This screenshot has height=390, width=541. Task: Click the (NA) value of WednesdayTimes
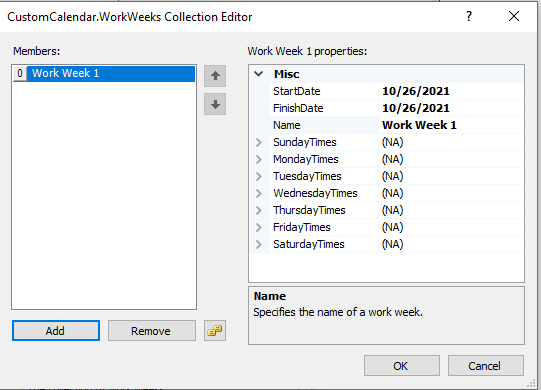click(392, 193)
